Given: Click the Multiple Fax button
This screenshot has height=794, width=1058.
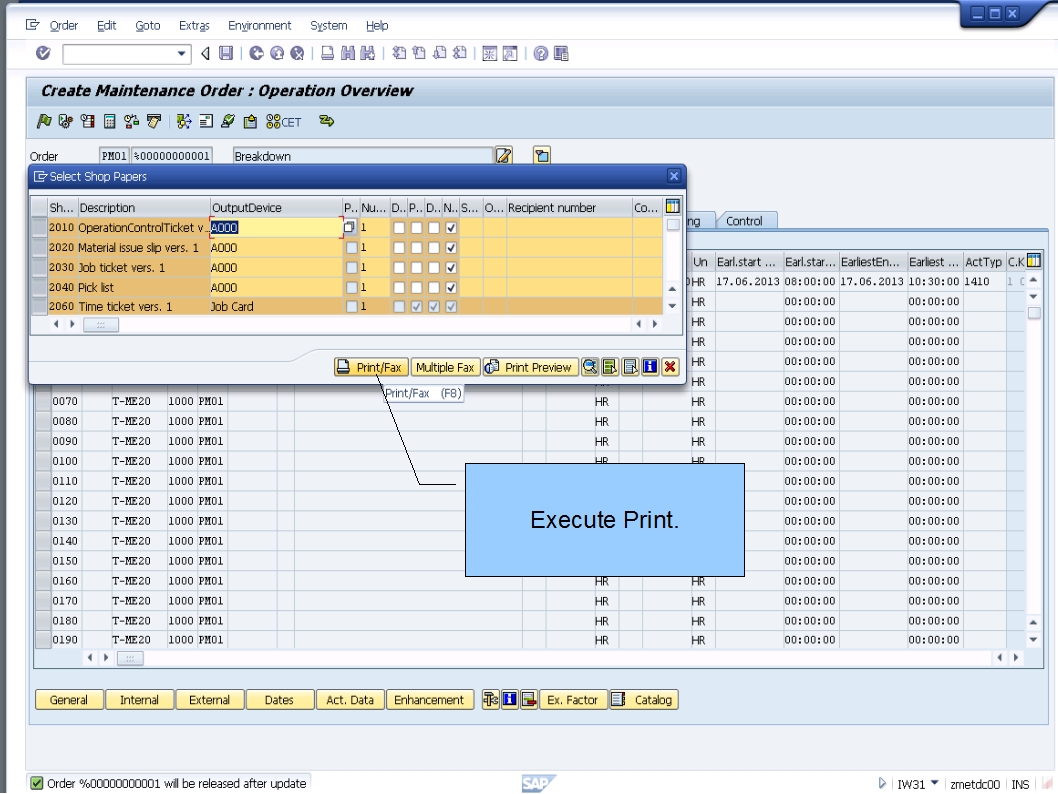Looking at the screenshot, I should (444, 367).
